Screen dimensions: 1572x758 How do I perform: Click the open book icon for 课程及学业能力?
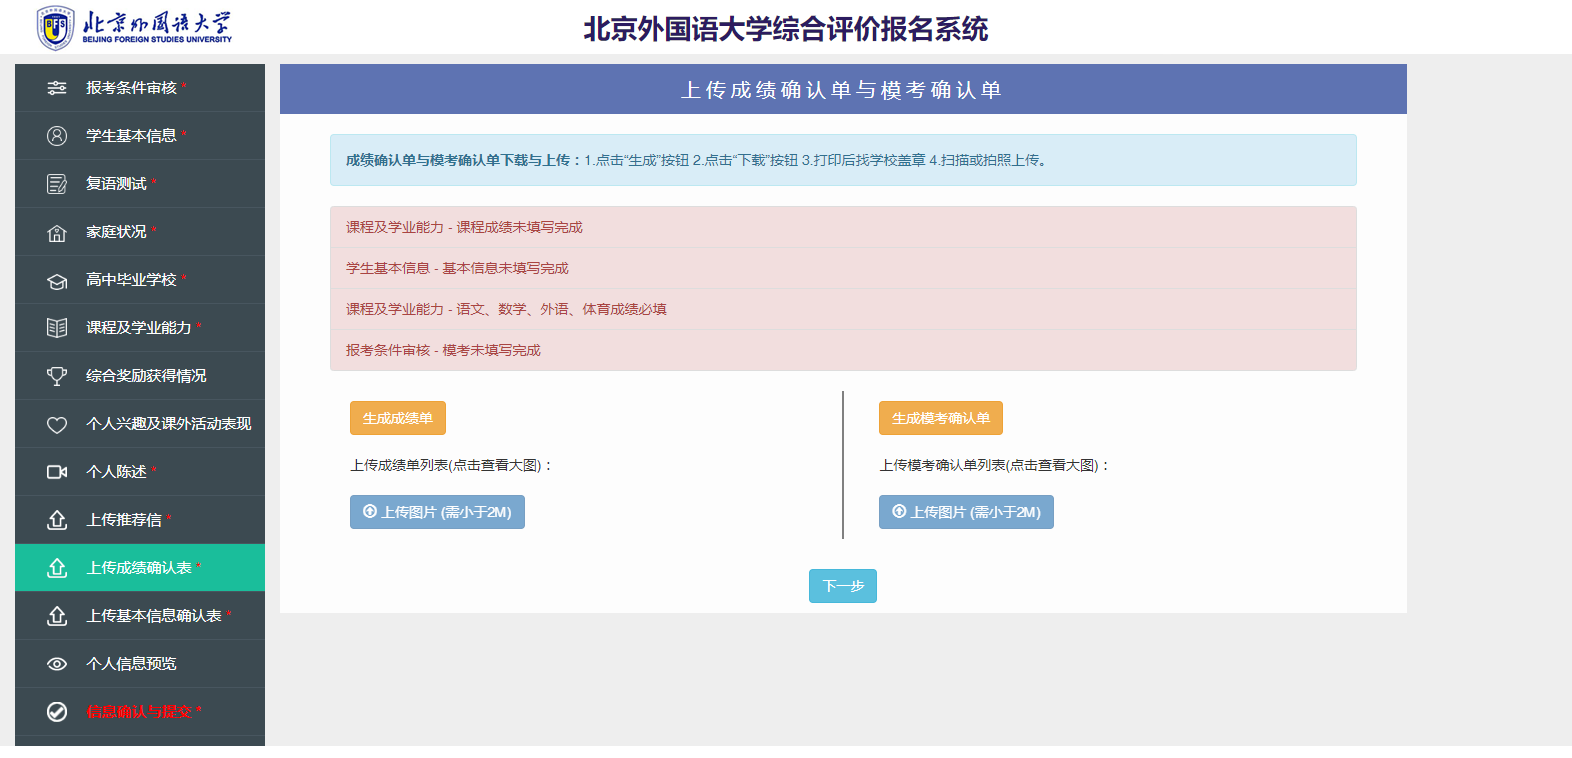57,328
